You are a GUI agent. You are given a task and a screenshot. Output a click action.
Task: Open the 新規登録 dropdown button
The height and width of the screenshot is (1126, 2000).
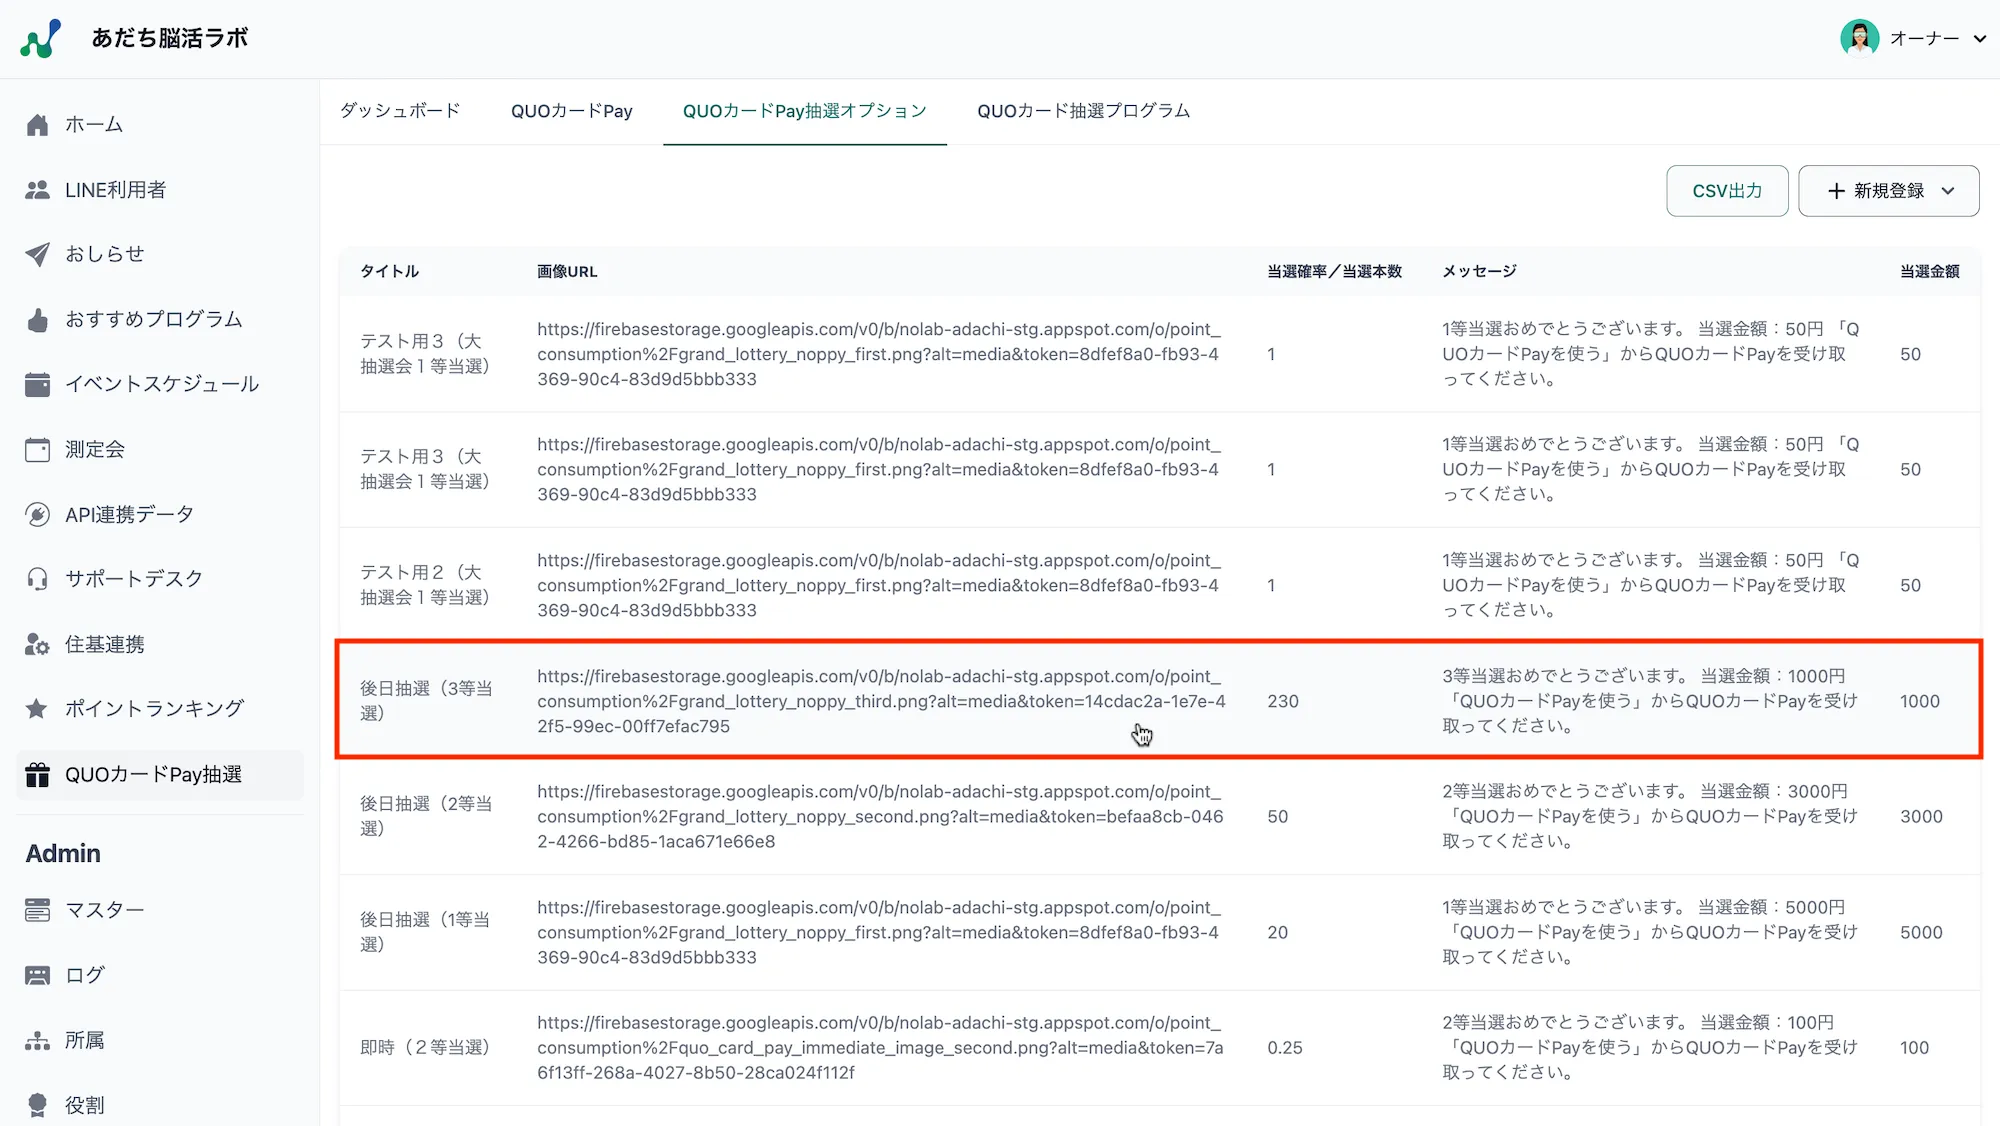[x=1888, y=191]
